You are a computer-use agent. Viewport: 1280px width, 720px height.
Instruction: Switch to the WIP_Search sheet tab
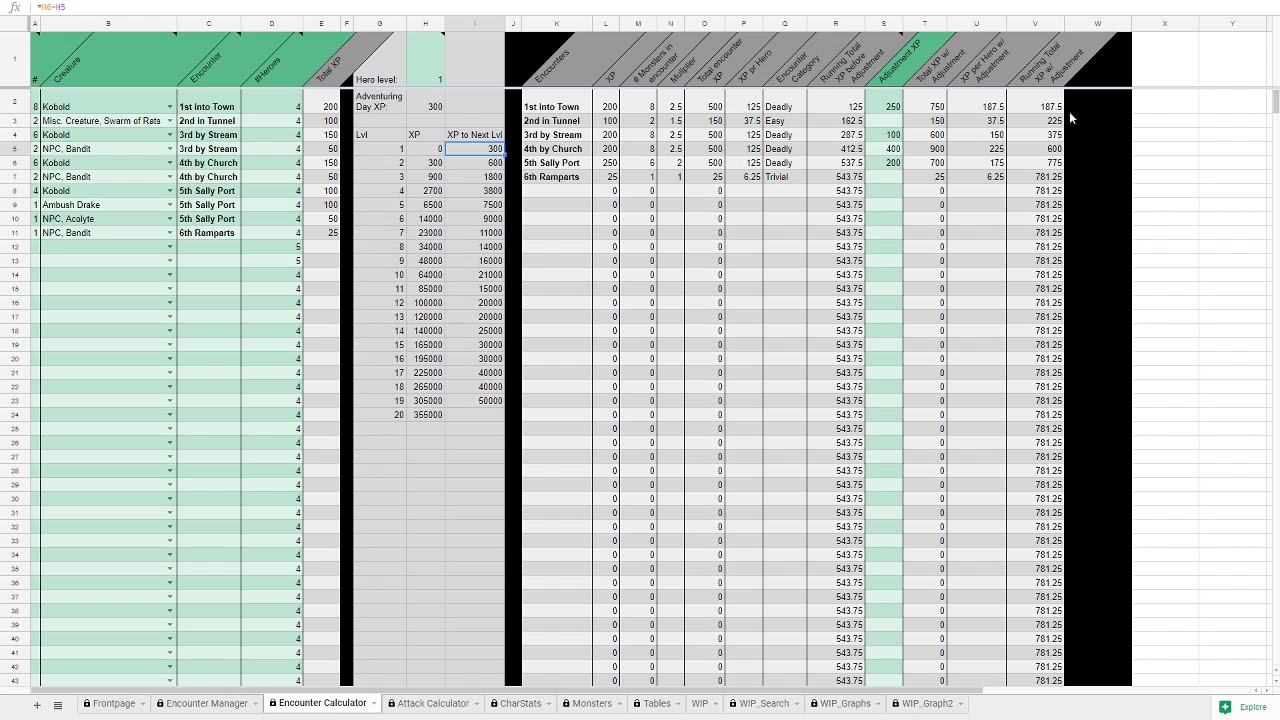763,704
